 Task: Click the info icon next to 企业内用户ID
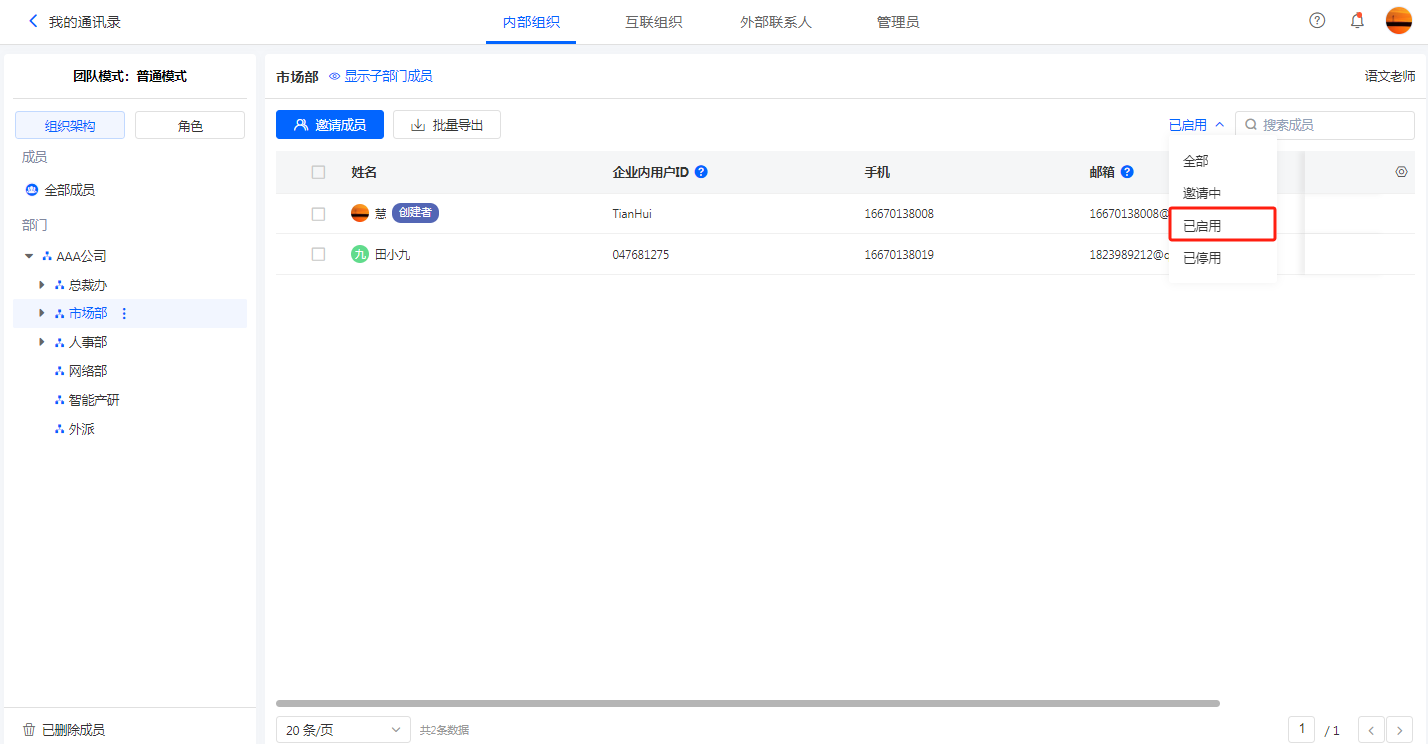click(x=701, y=172)
